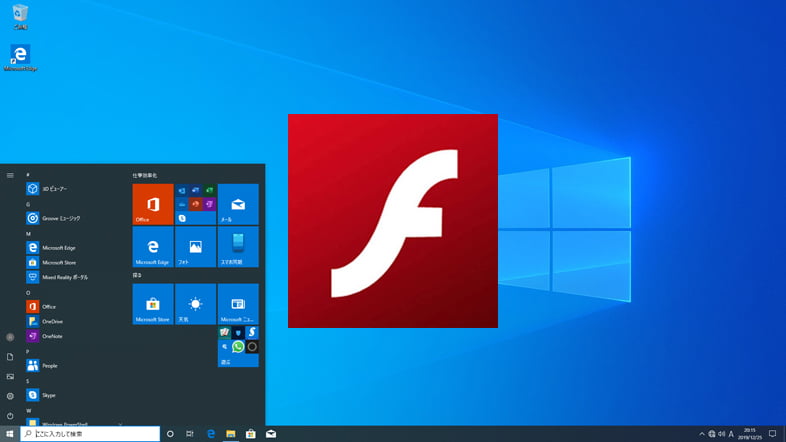Click the Power button in Start
This screenshot has width=786, height=442.
pos(10,415)
